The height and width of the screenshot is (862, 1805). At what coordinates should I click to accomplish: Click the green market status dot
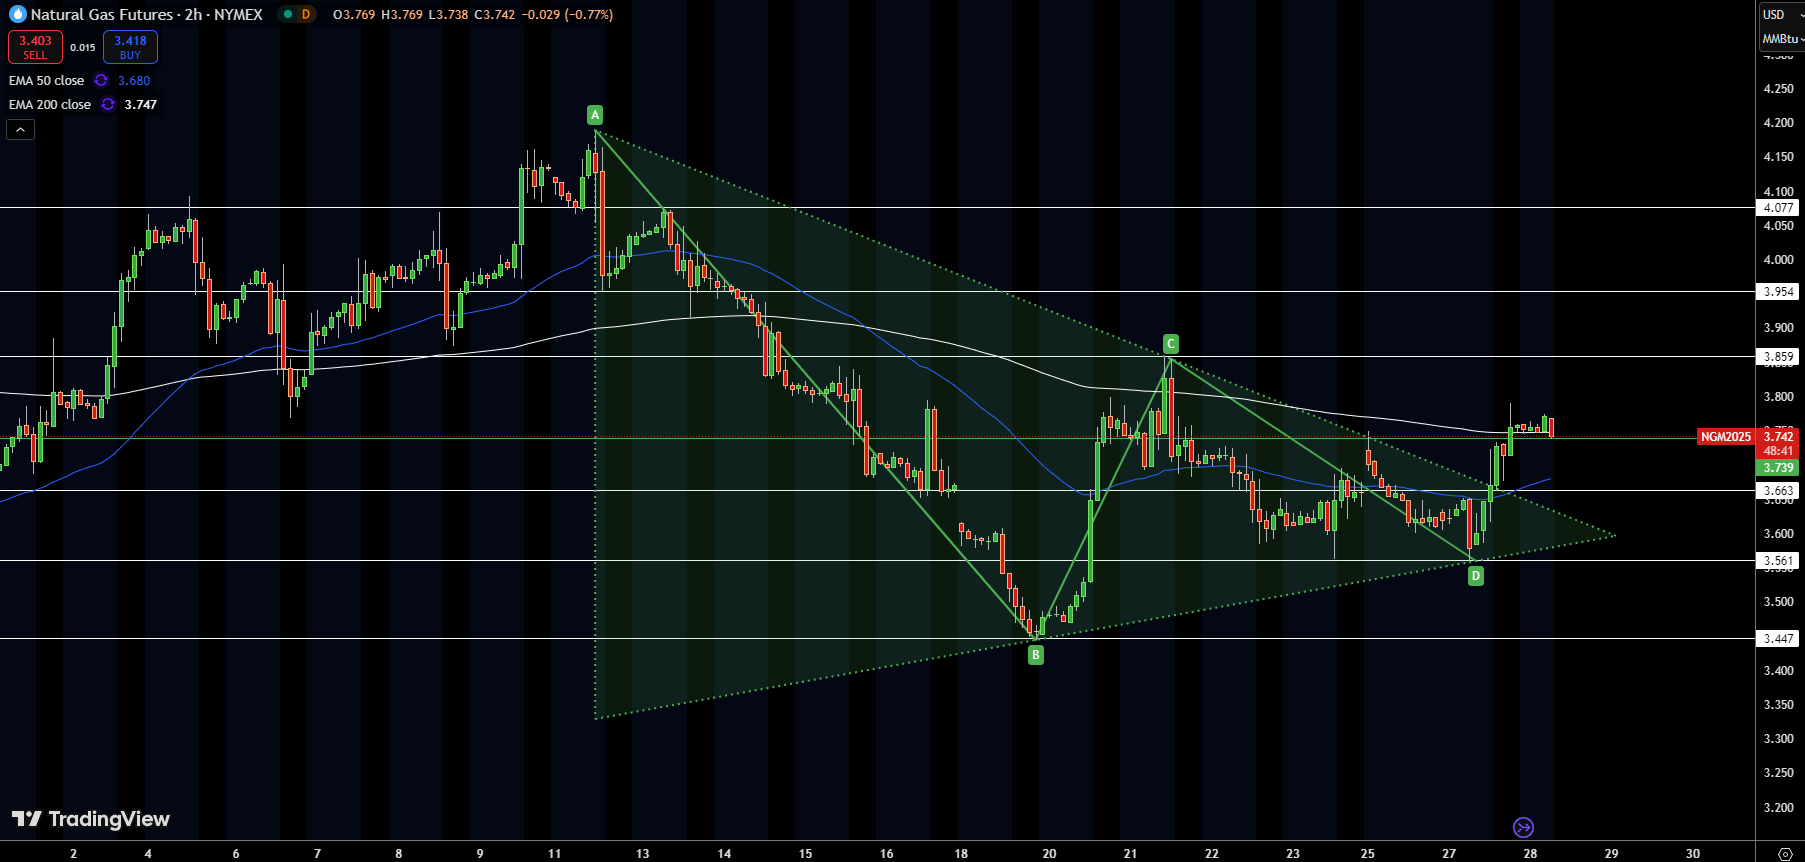point(288,14)
